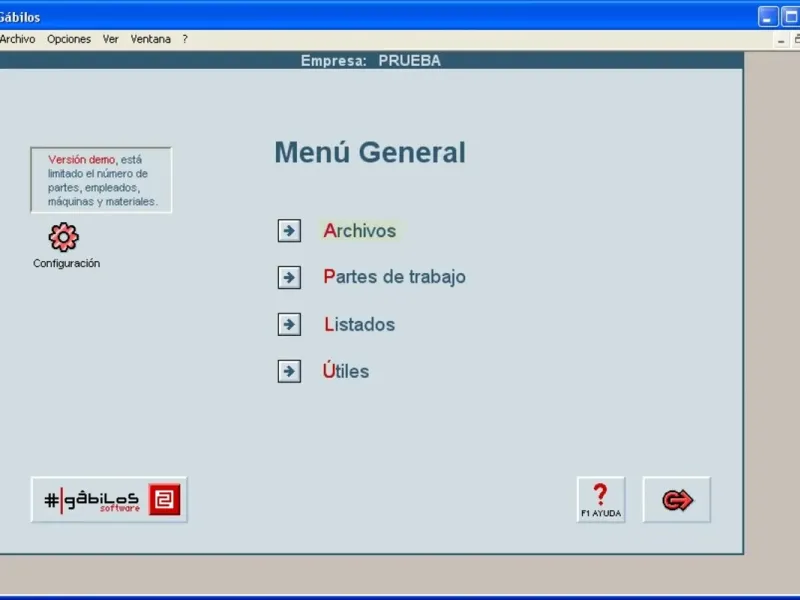Minimize the Gábilos main window
This screenshot has height=600, width=800.
767,17
